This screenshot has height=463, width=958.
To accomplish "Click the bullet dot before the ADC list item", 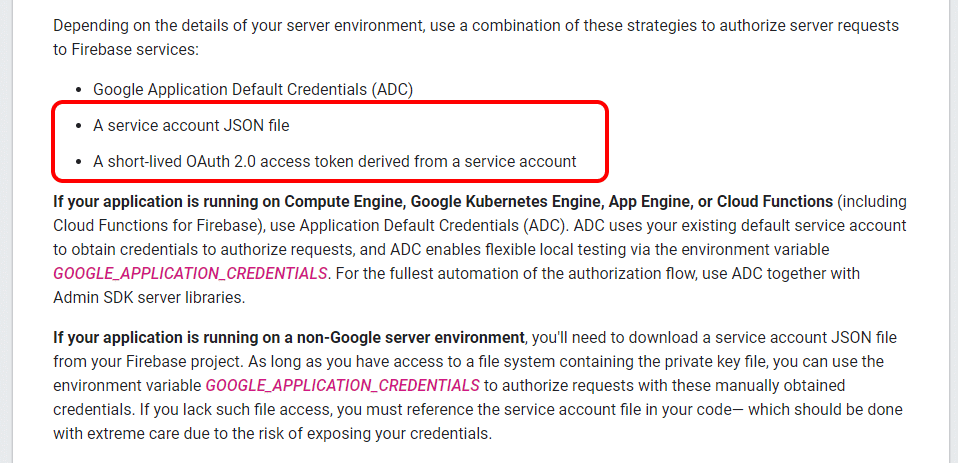I will click(x=79, y=89).
